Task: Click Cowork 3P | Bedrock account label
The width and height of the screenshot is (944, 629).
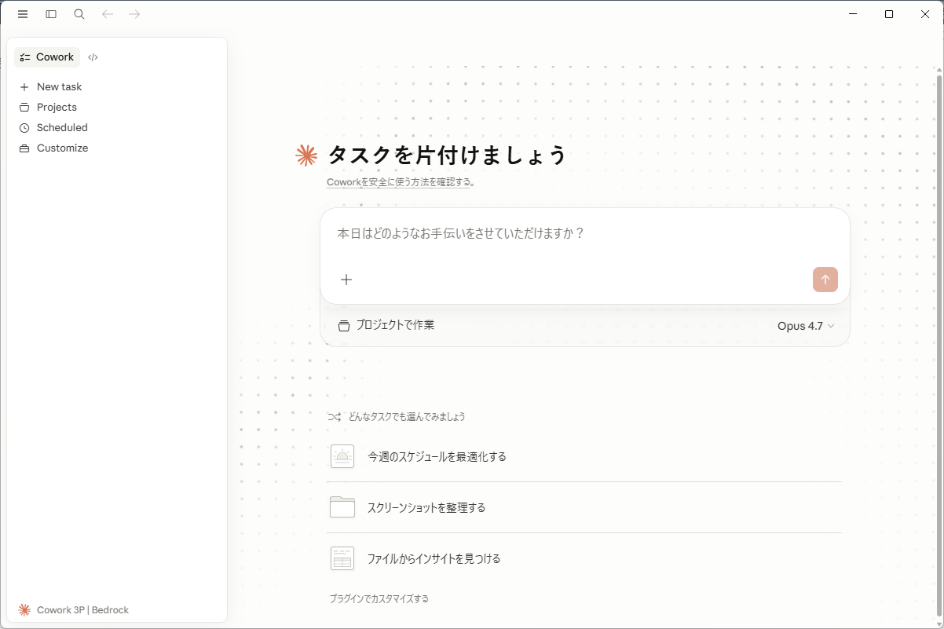Action: pyautogui.click(x=82, y=610)
